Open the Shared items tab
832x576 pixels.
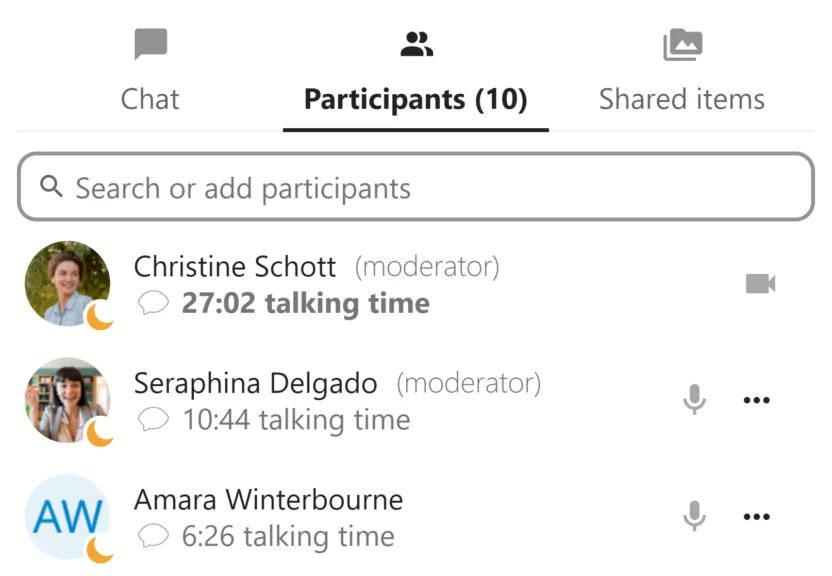point(682,99)
